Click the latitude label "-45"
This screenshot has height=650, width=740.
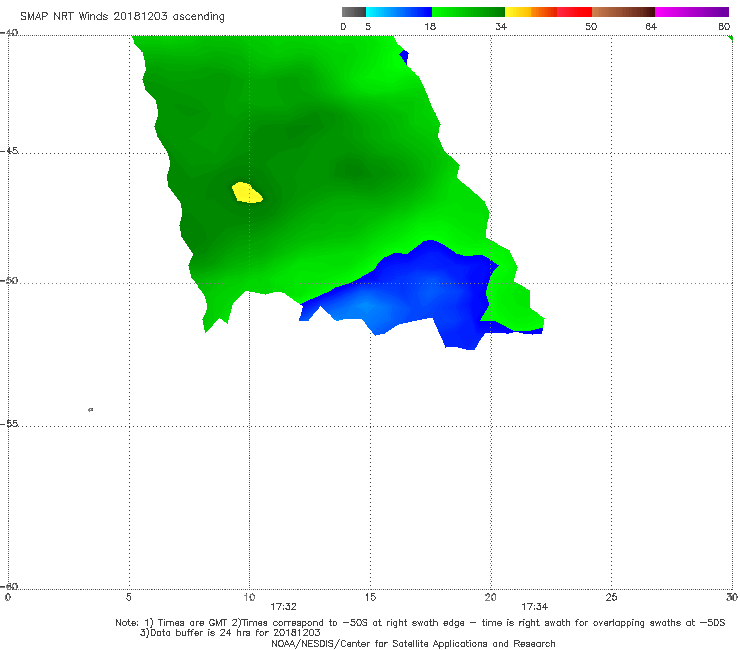[x=9, y=151]
